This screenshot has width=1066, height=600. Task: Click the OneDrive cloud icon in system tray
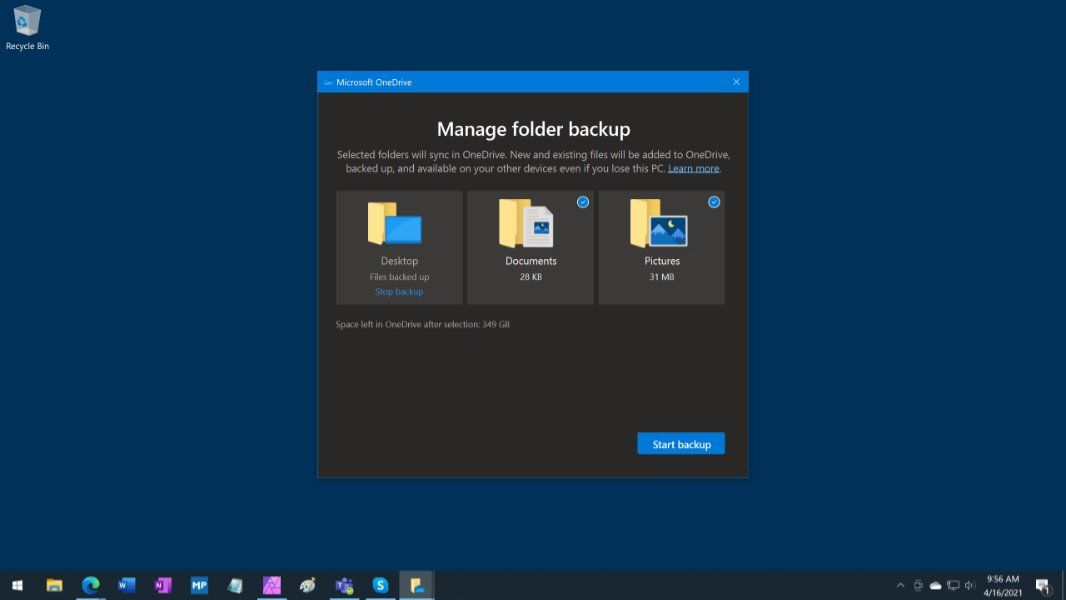click(935, 586)
